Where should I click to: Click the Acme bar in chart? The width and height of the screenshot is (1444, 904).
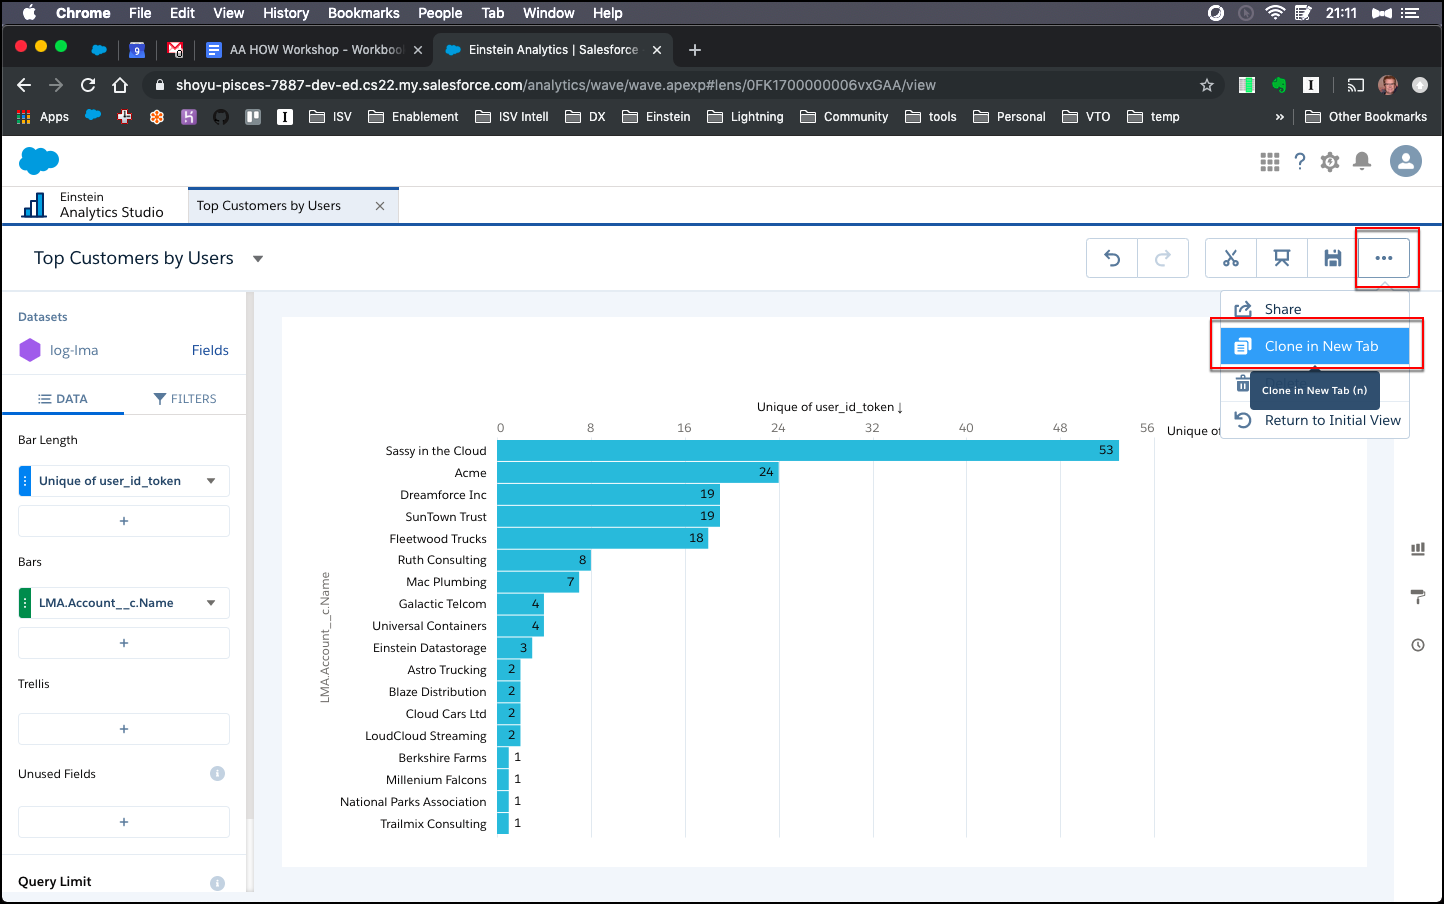[x=638, y=472]
